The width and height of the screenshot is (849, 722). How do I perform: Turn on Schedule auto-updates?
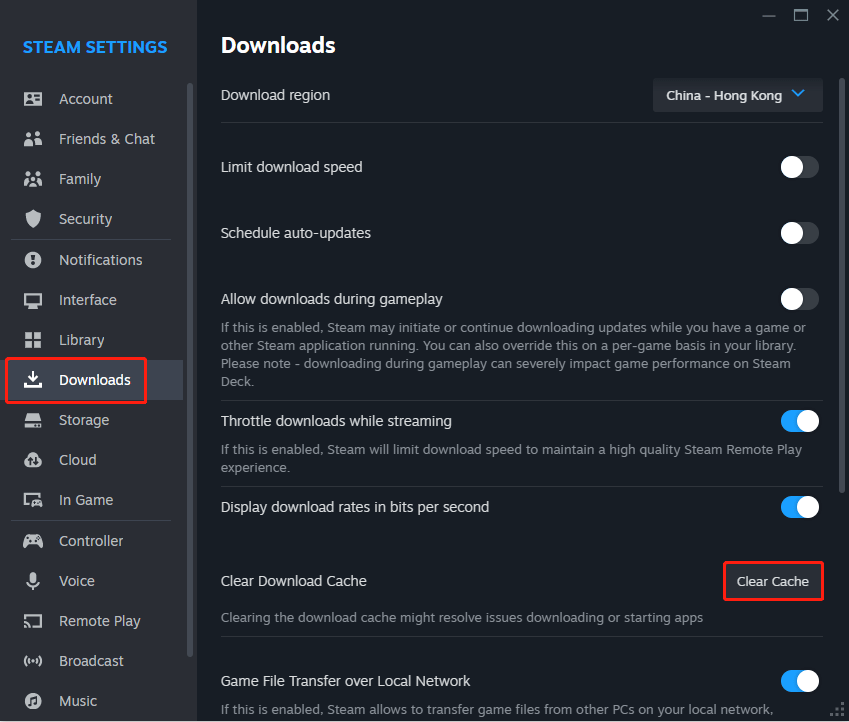[799, 233]
